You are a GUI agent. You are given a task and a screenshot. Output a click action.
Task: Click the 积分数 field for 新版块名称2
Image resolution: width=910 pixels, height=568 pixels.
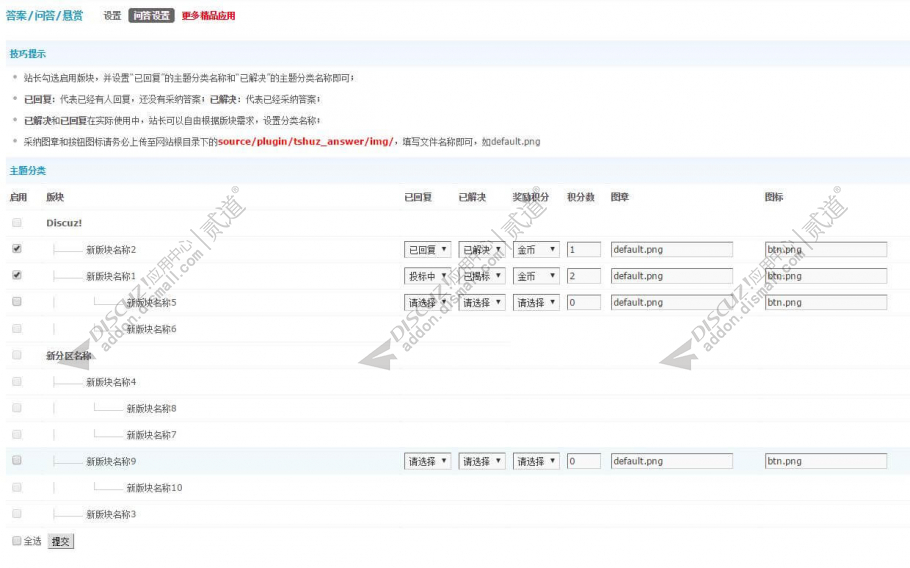[x=584, y=249]
